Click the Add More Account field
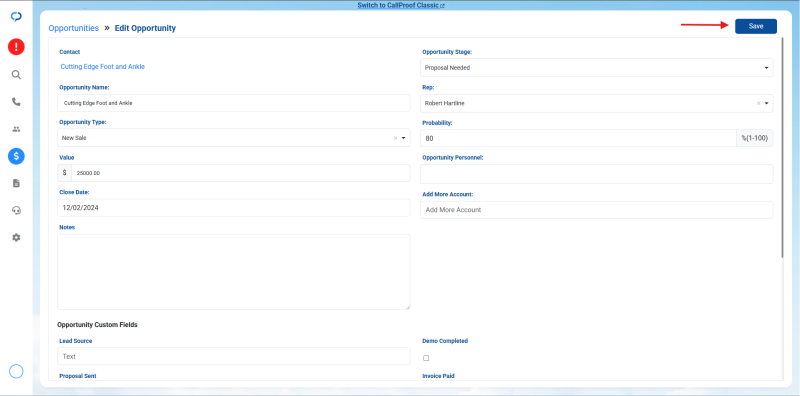Image resolution: width=800 pixels, height=396 pixels. coord(596,210)
